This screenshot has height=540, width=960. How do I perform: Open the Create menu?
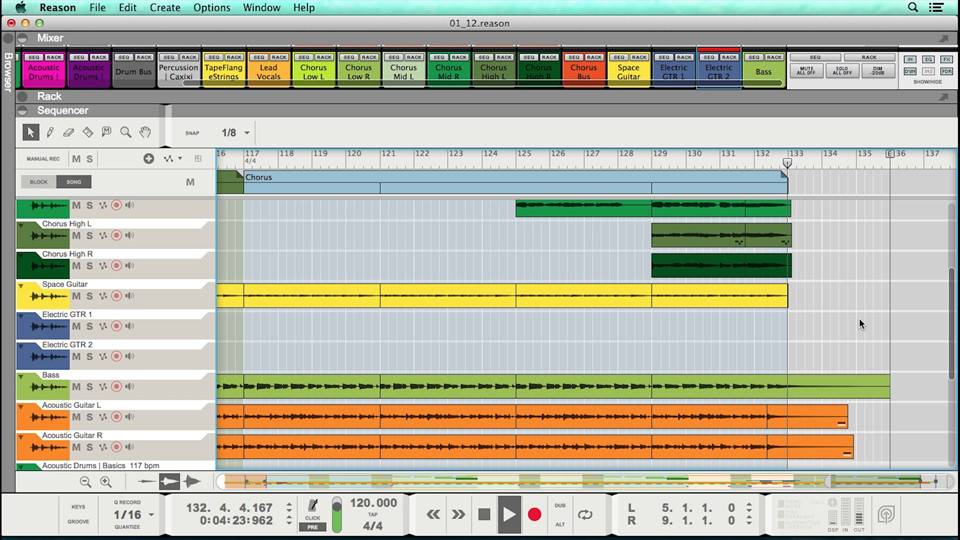pos(165,7)
